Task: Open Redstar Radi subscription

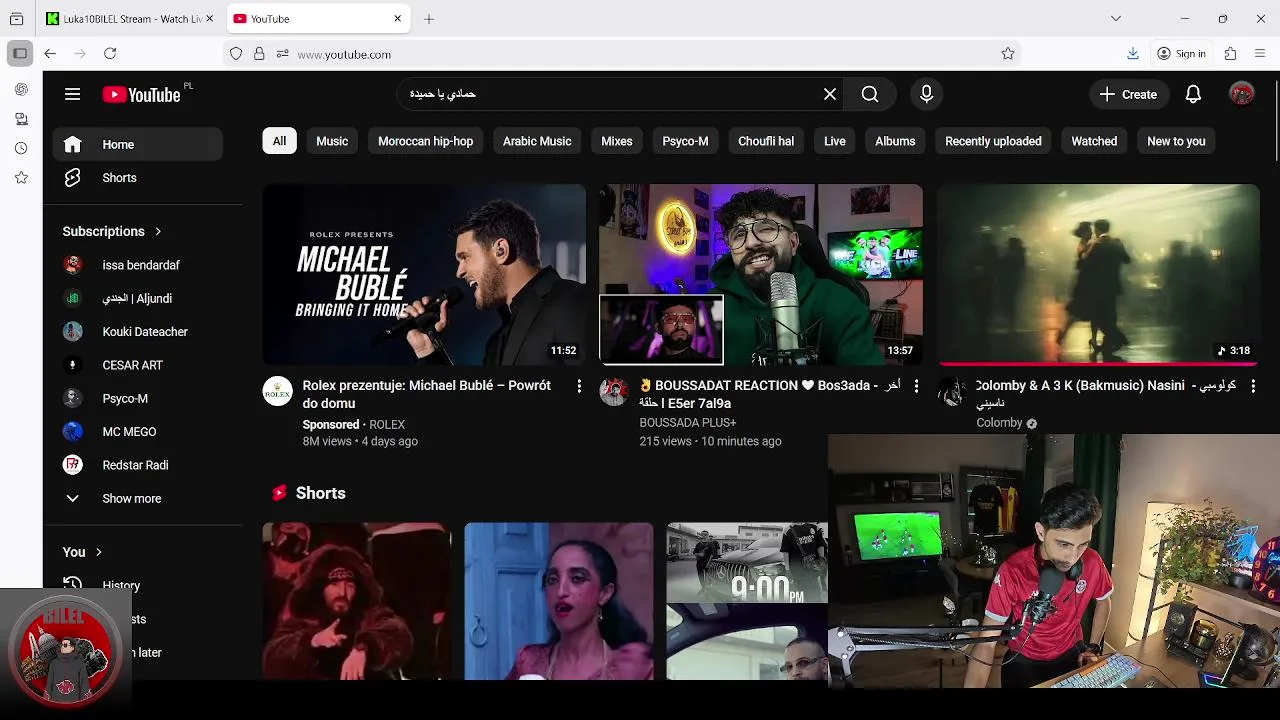Action: pyautogui.click(x=138, y=465)
